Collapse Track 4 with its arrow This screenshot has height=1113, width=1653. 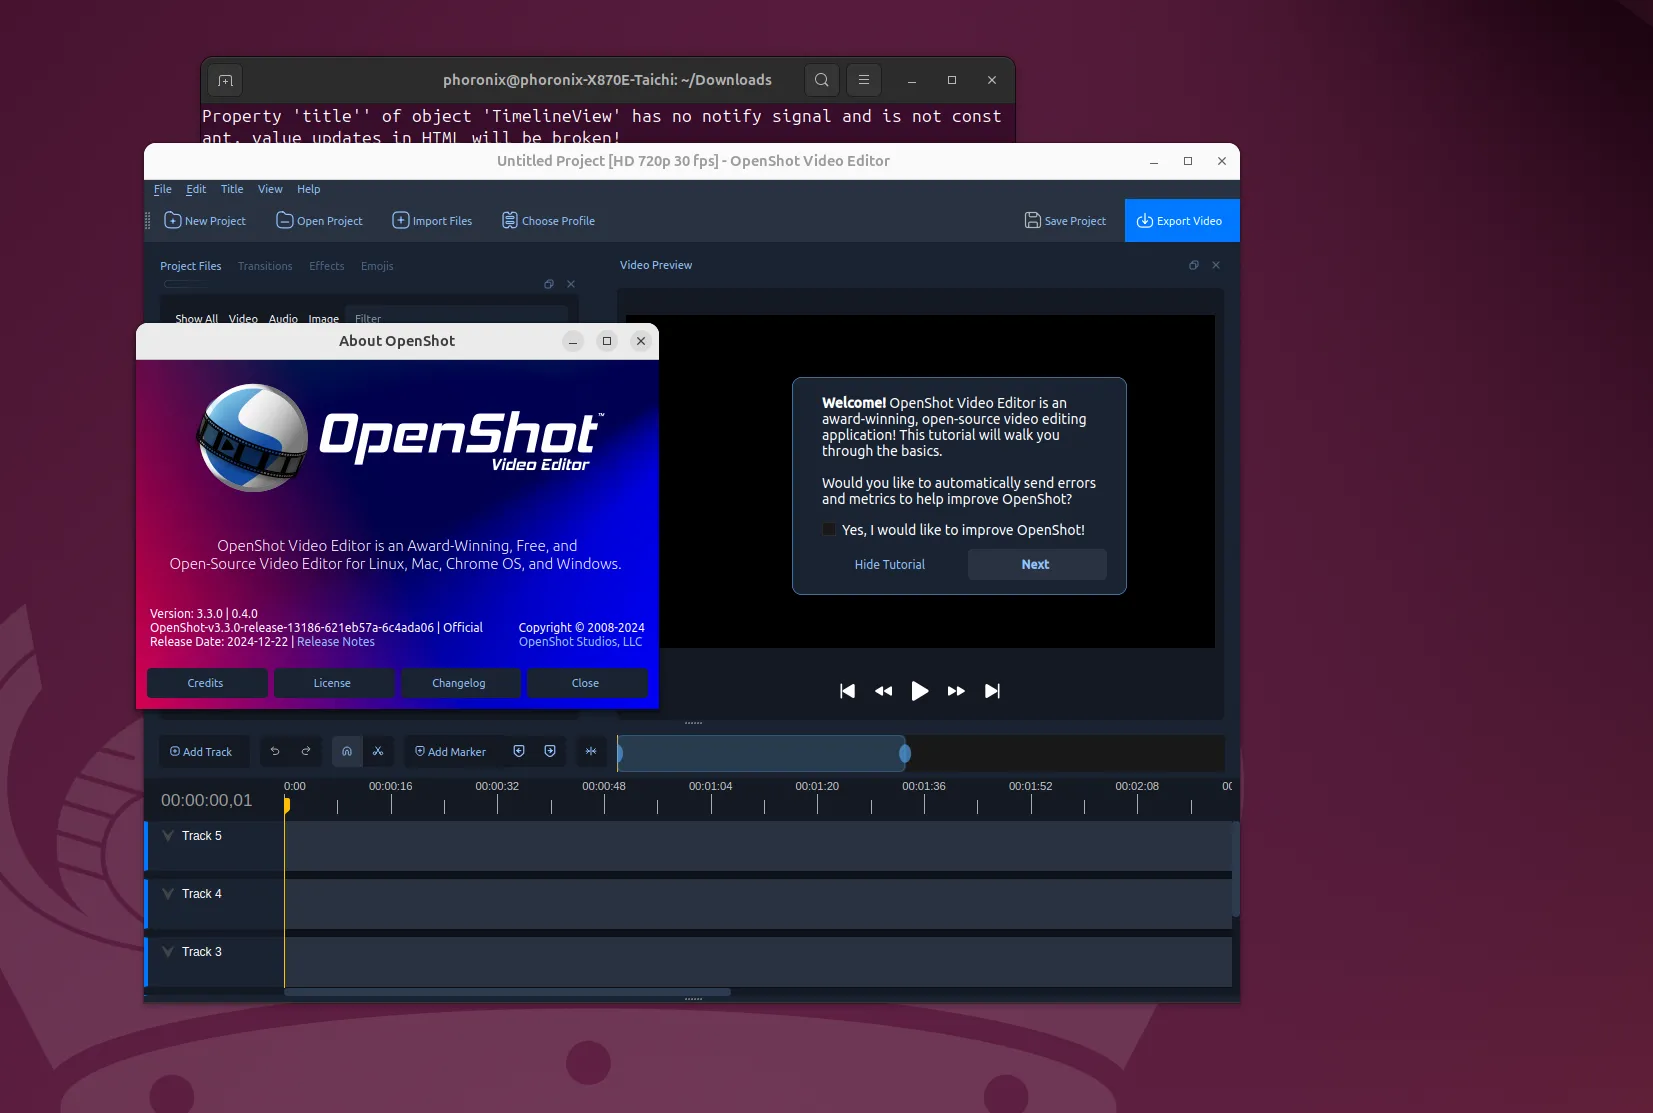(x=168, y=894)
